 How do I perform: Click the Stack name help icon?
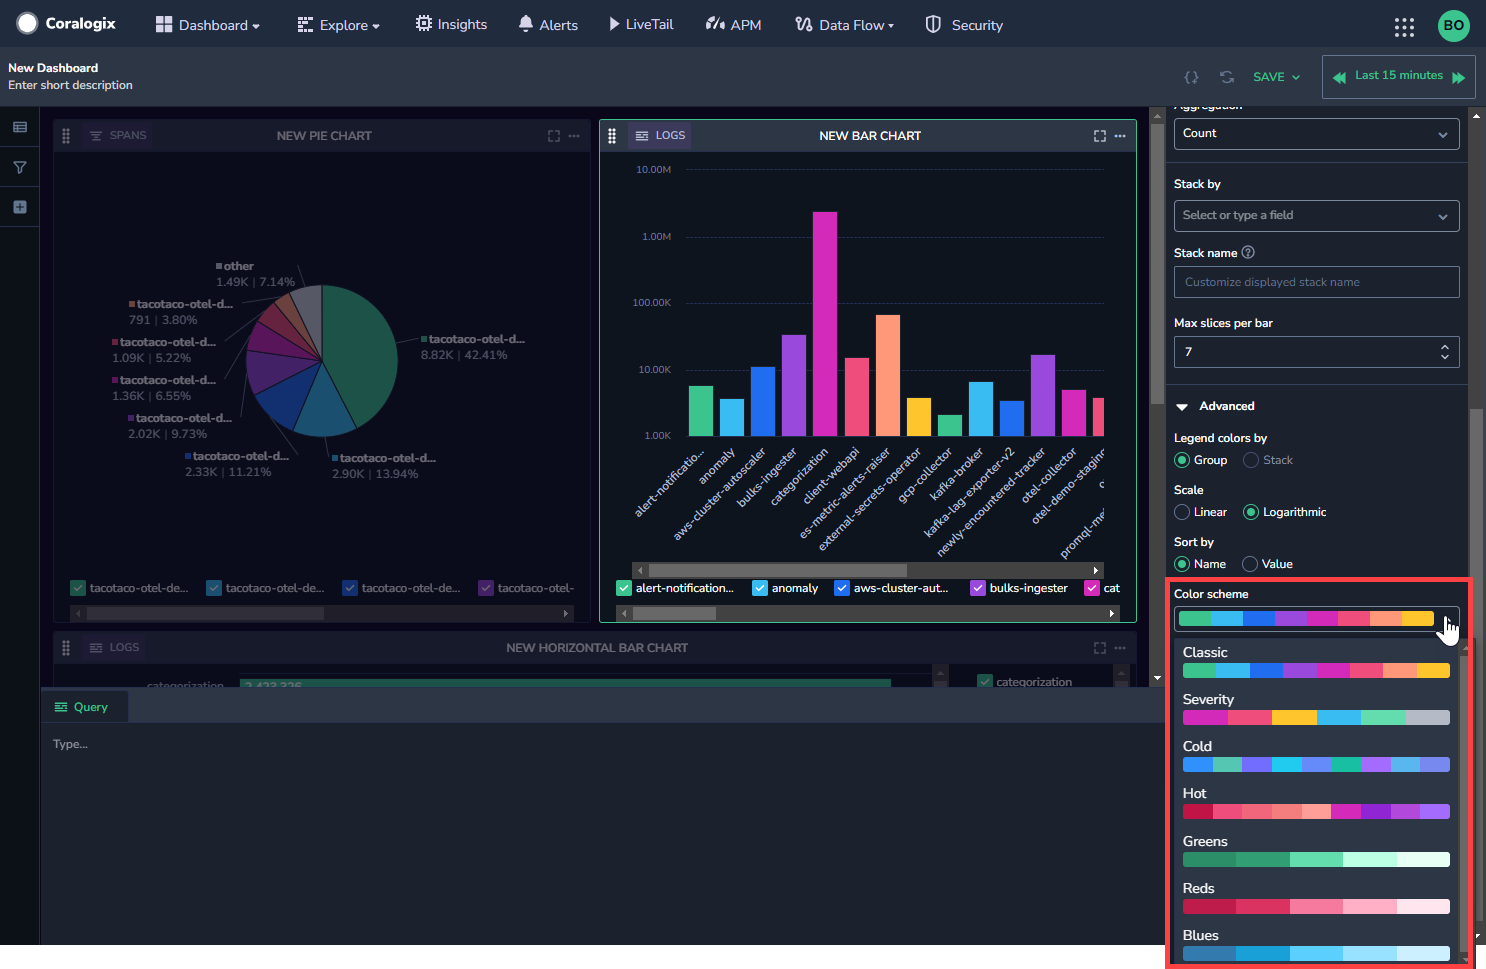(1248, 253)
